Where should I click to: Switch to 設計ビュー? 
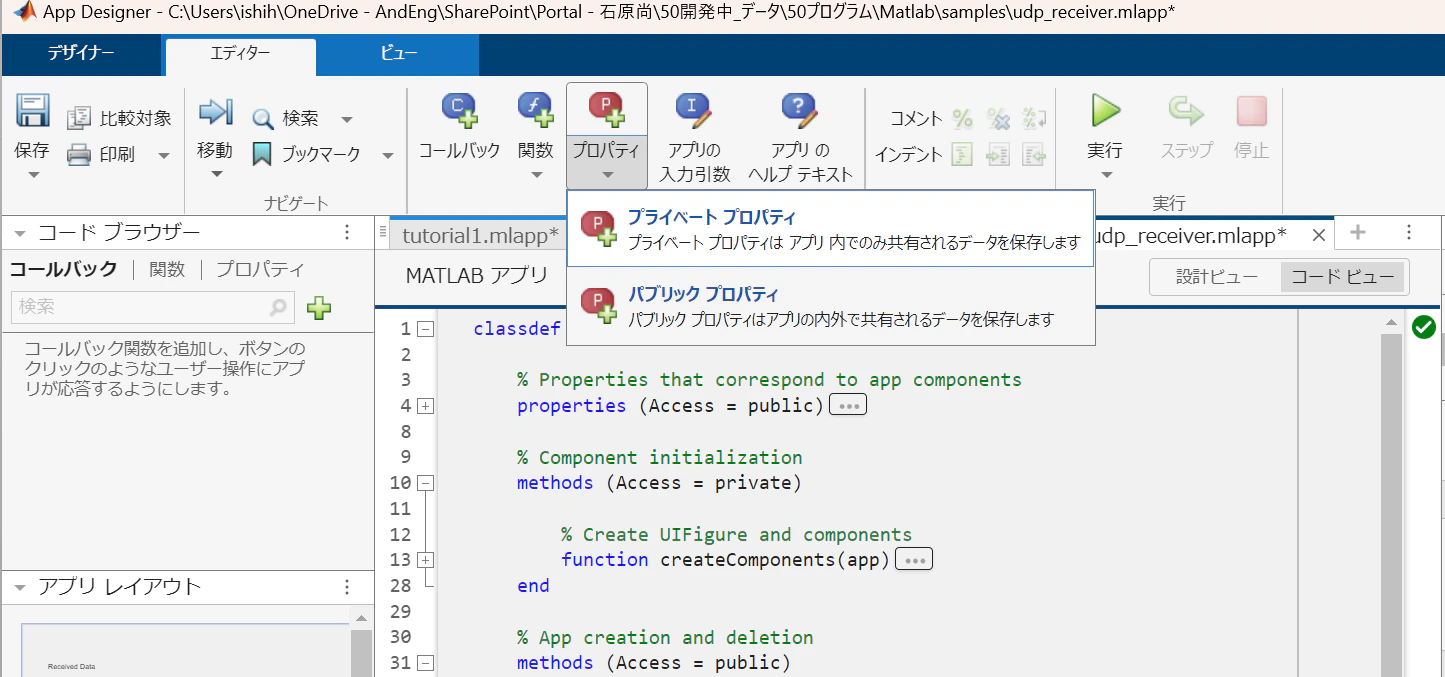pos(1217,277)
